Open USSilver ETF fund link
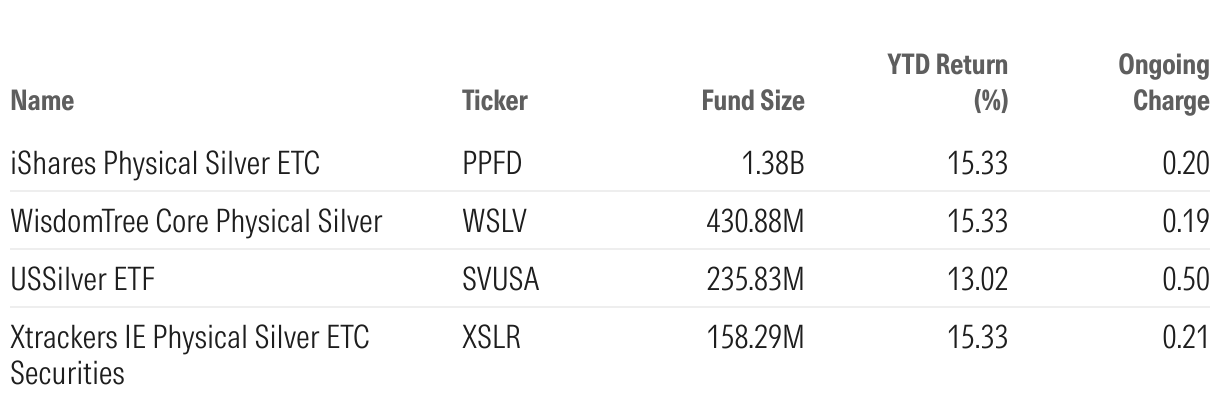This screenshot has width=1220, height=410. pyautogui.click(x=83, y=279)
